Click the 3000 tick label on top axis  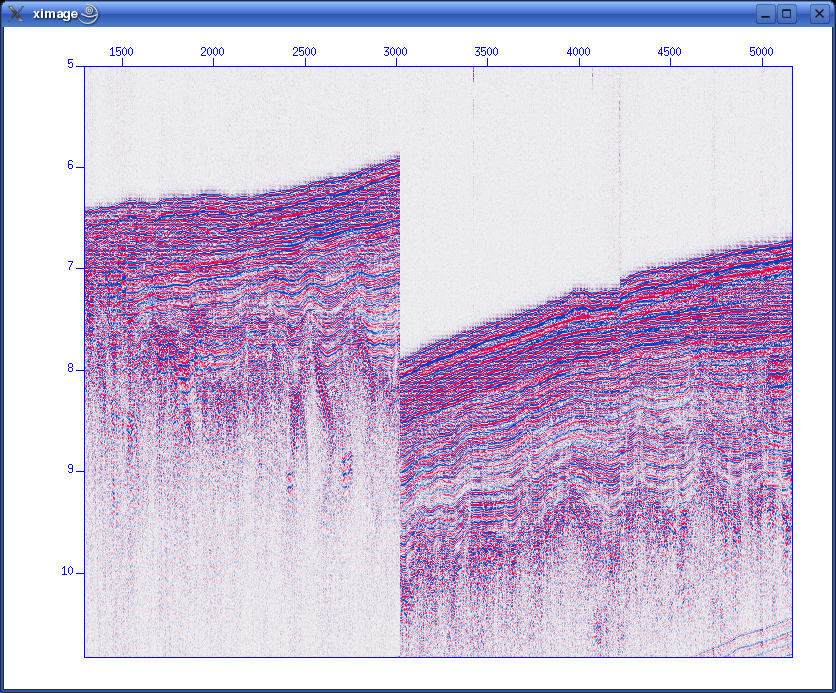pyautogui.click(x=395, y=51)
